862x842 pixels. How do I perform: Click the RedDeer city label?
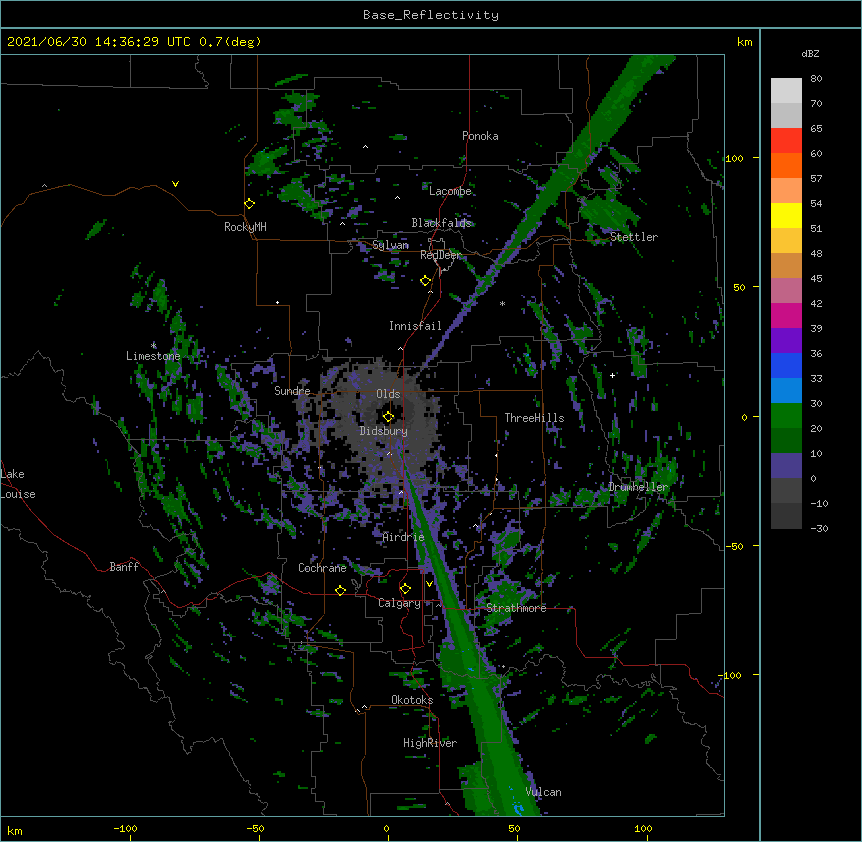(x=440, y=255)
